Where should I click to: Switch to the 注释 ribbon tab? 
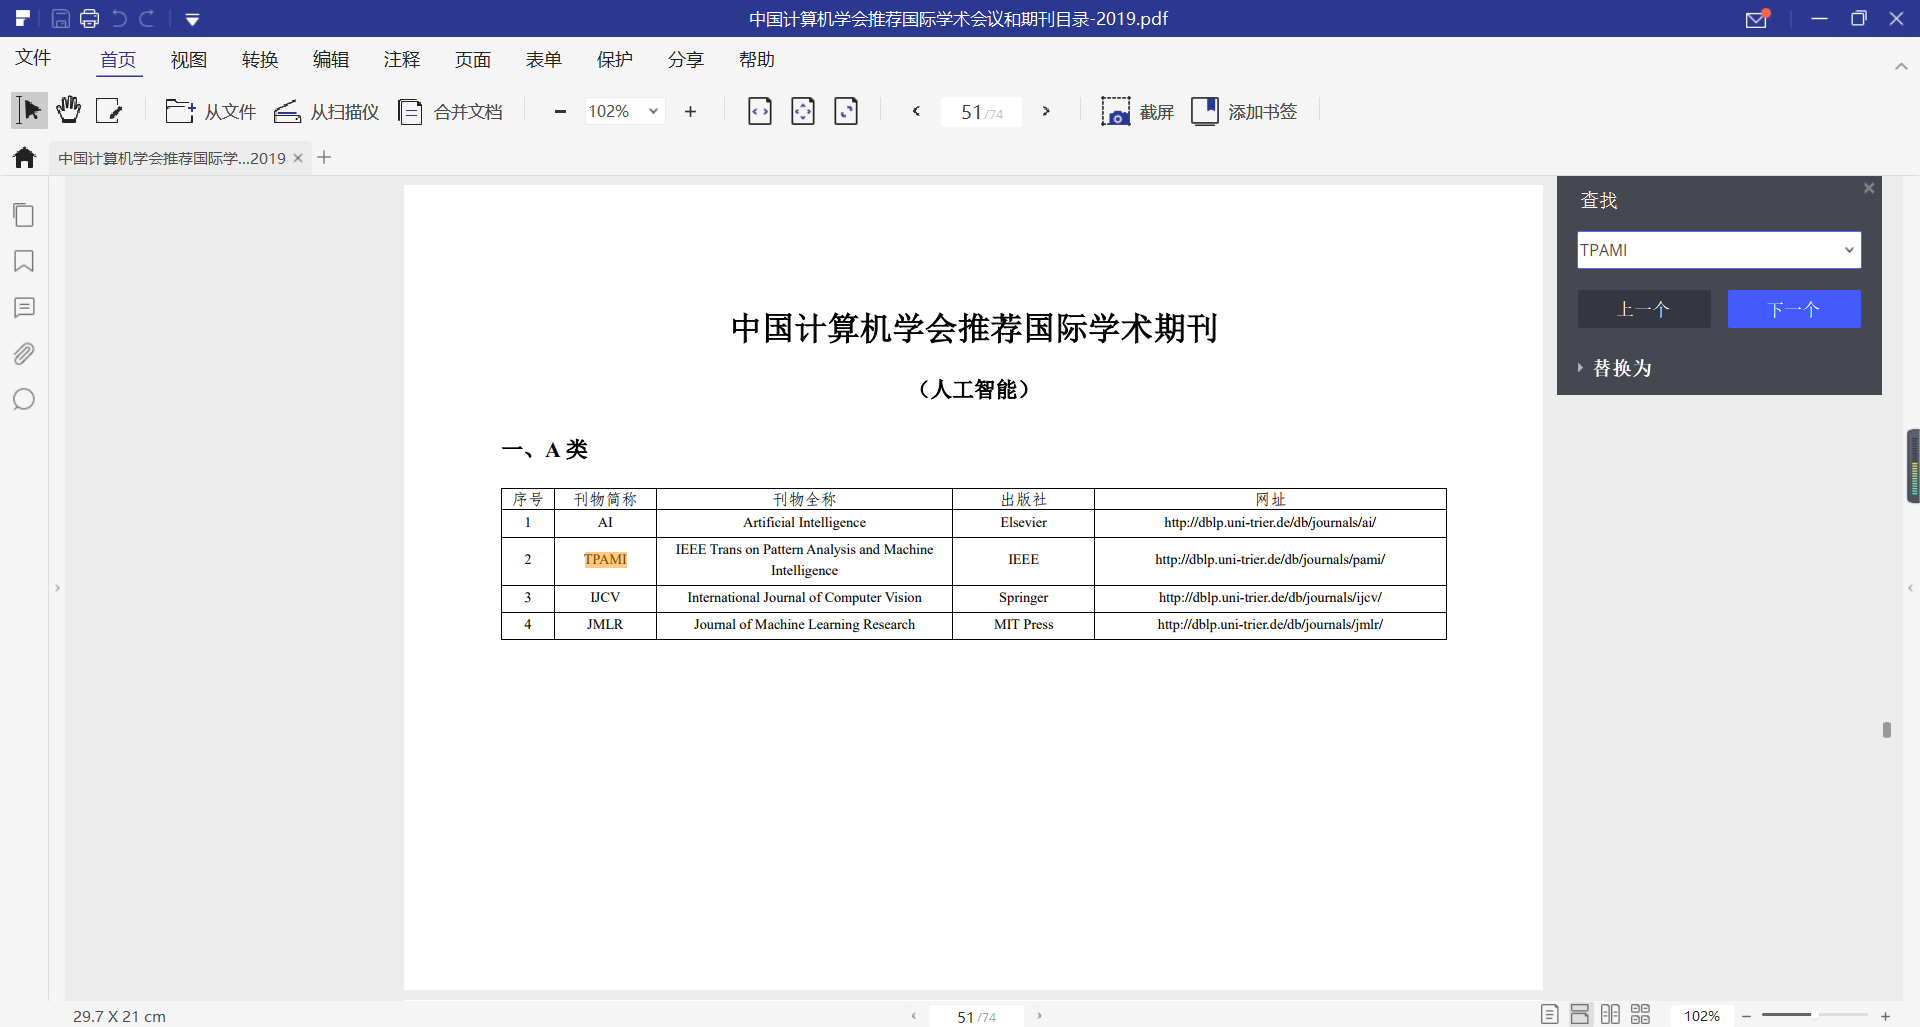pyautogui.click(x=402, y=59)
